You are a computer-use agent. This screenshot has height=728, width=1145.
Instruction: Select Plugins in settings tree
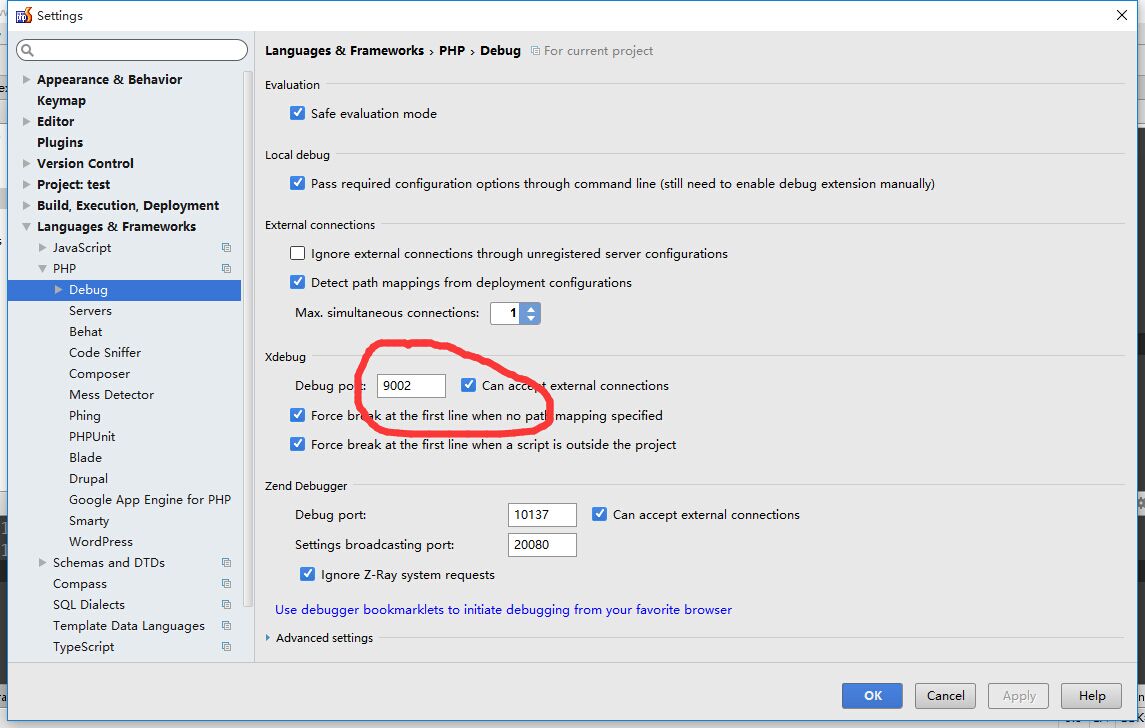60,142
